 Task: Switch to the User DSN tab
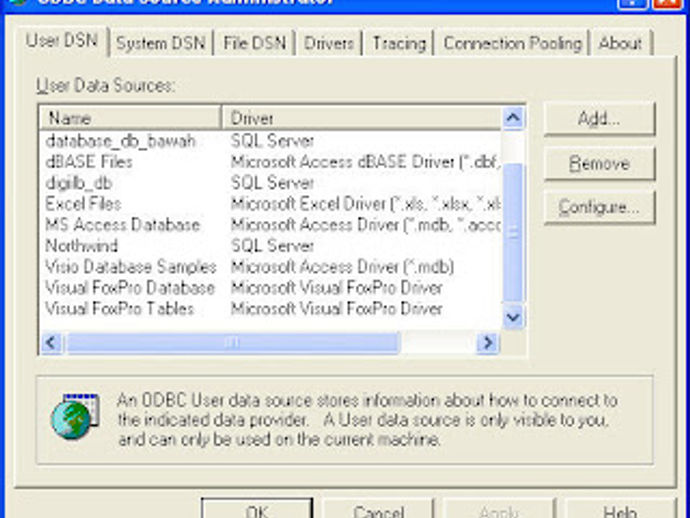[x=62, y=41]
